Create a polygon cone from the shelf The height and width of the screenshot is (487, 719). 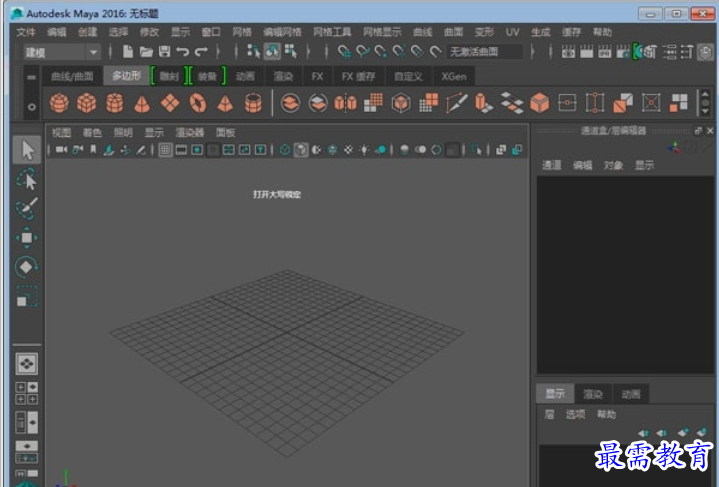[x=142, y=104]
